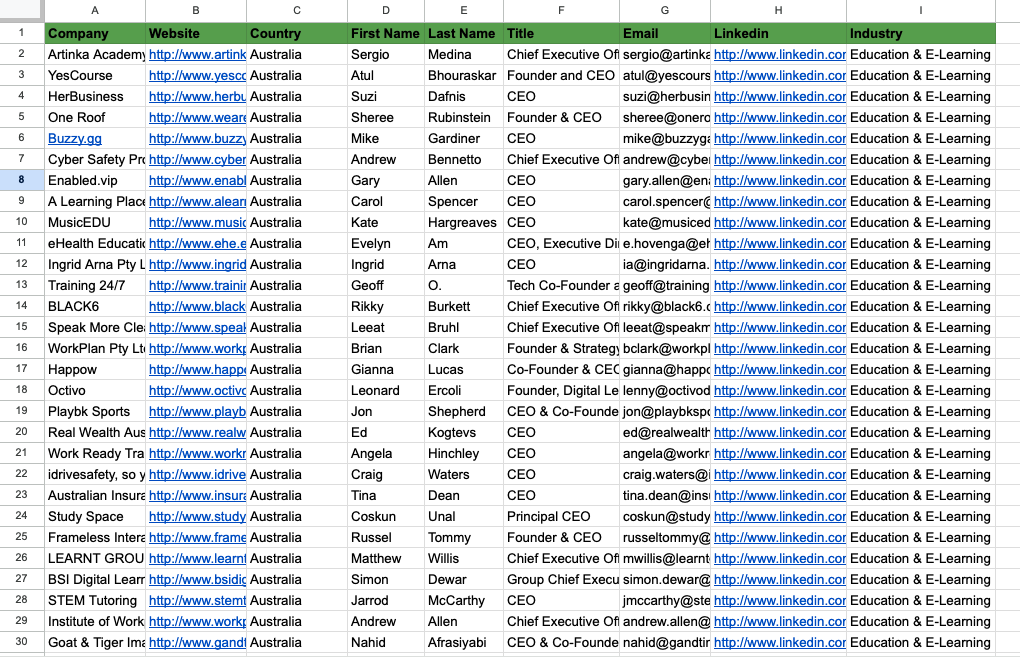Select row 8 header
This screenshot has width=1020, height=657.
coord(21,180)
